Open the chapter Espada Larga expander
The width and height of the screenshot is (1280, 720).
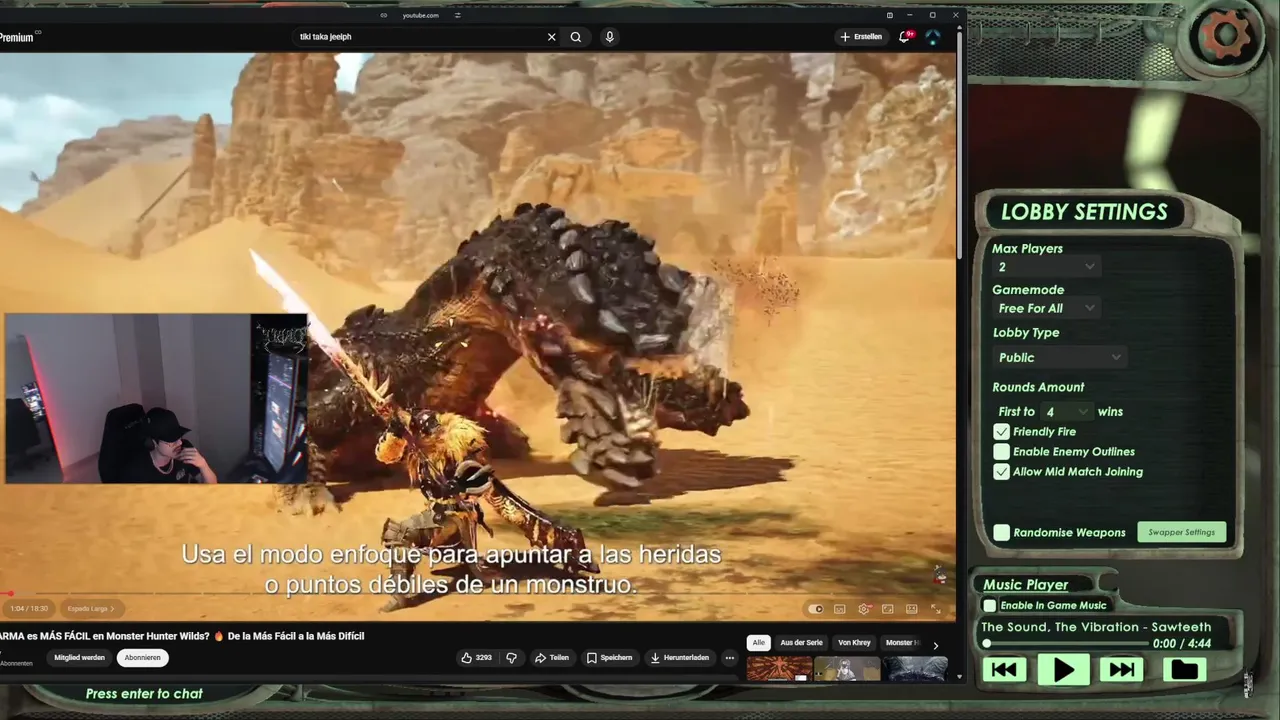tap(91, 608)
